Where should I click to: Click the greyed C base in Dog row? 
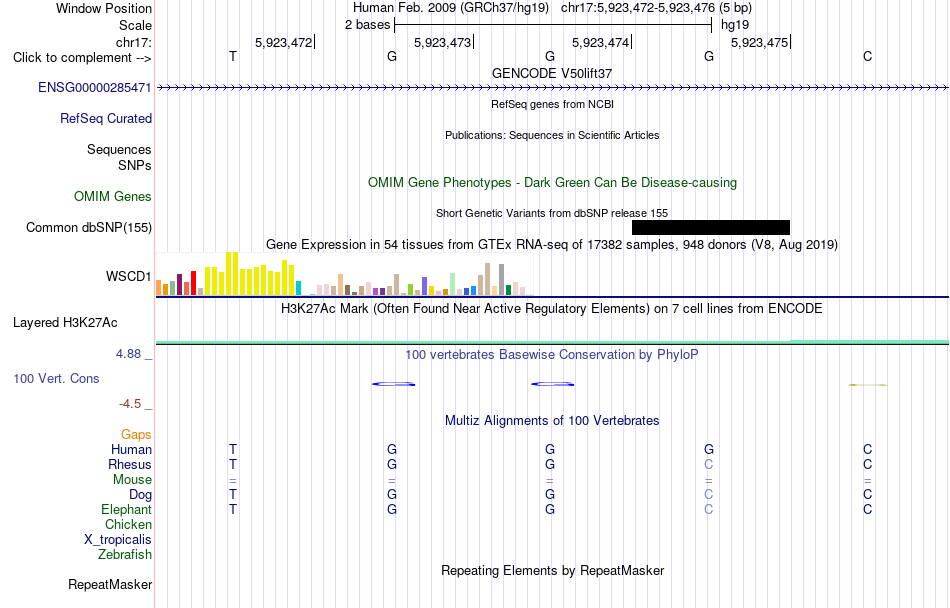(x=709, y=495)
